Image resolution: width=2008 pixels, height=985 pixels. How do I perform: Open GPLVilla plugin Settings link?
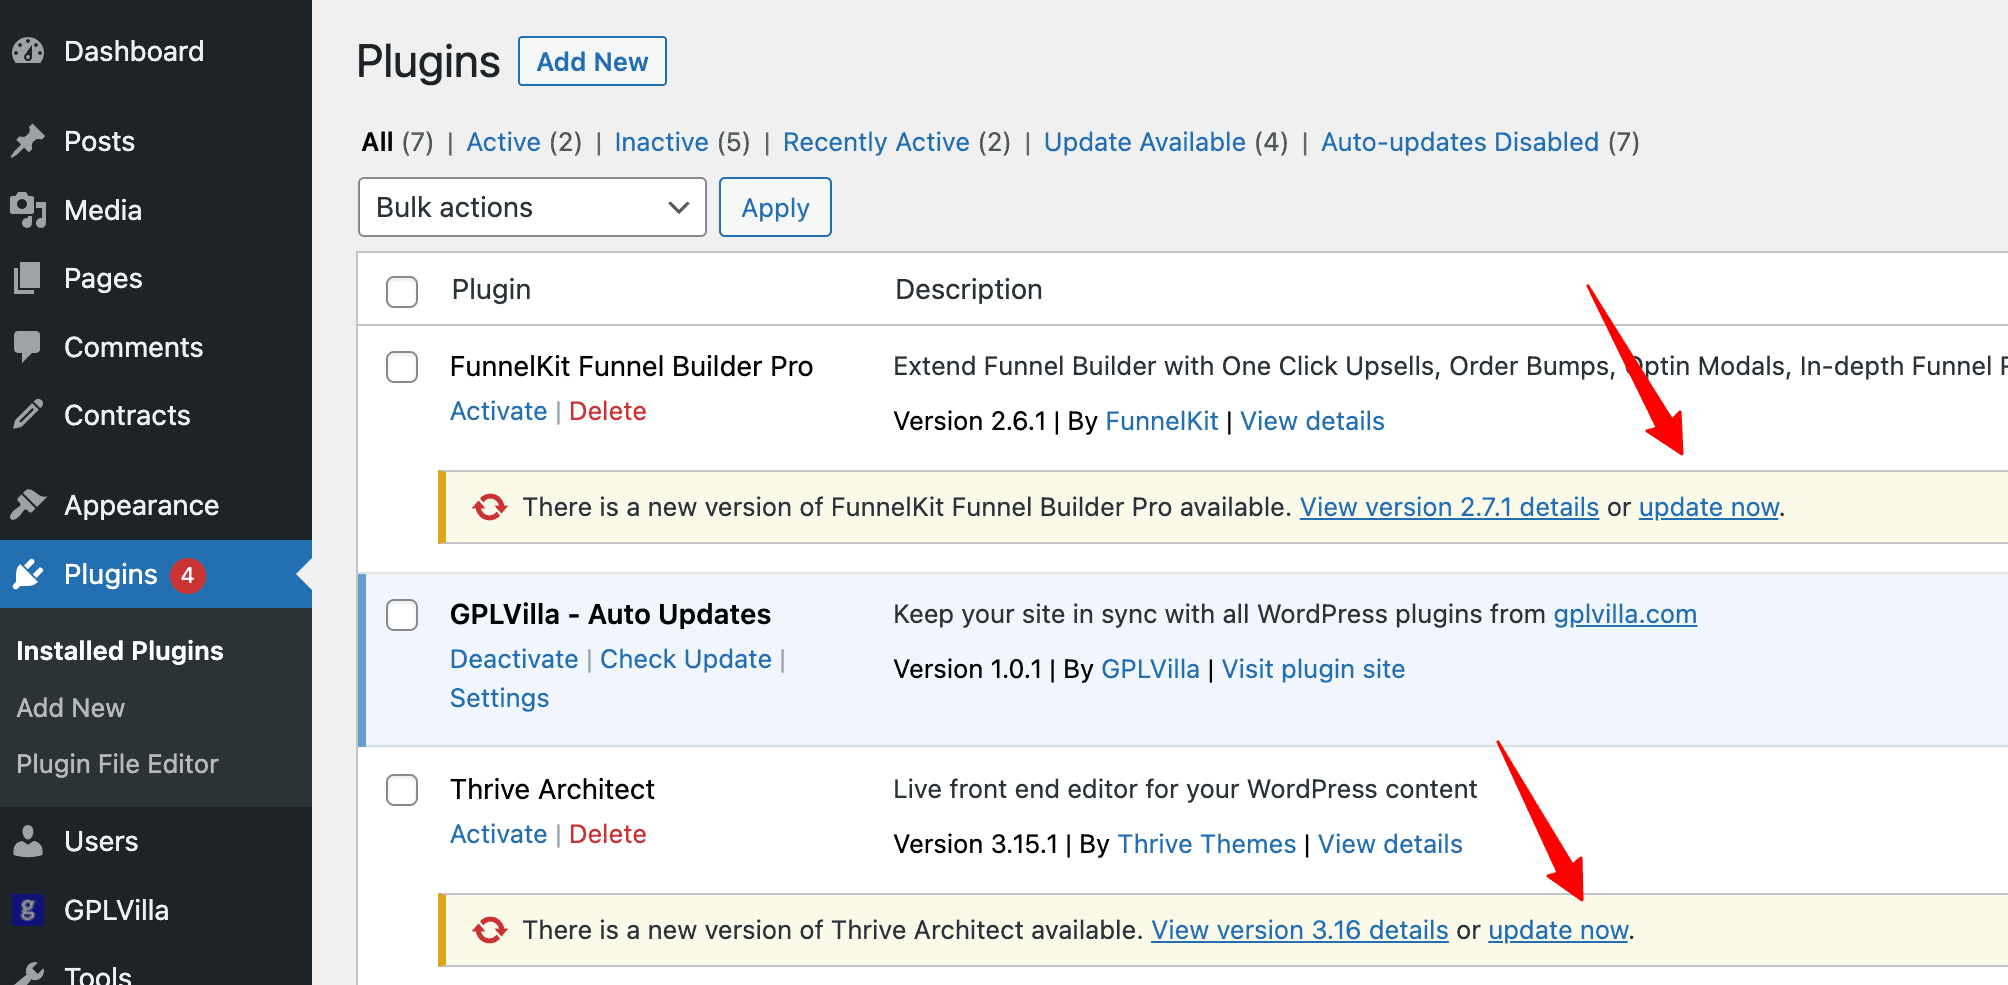(x=499, y=698)
